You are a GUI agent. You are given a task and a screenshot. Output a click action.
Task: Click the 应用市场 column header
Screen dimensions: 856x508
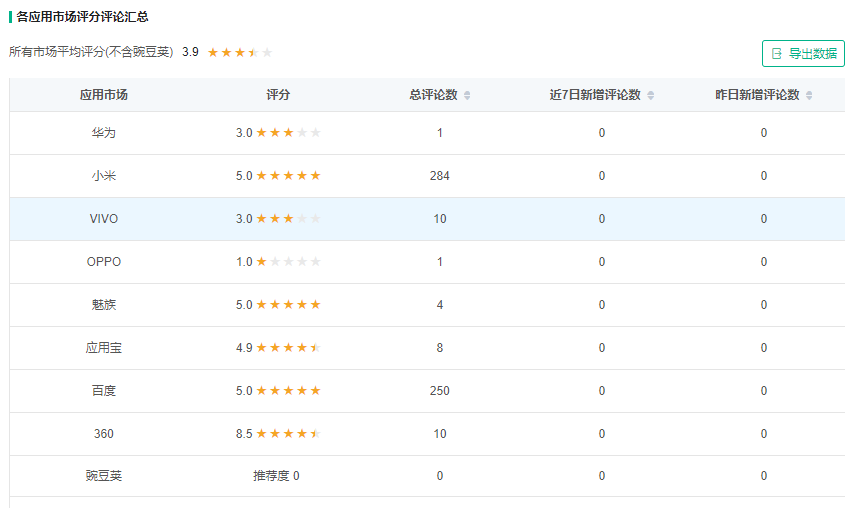point(104,95)
